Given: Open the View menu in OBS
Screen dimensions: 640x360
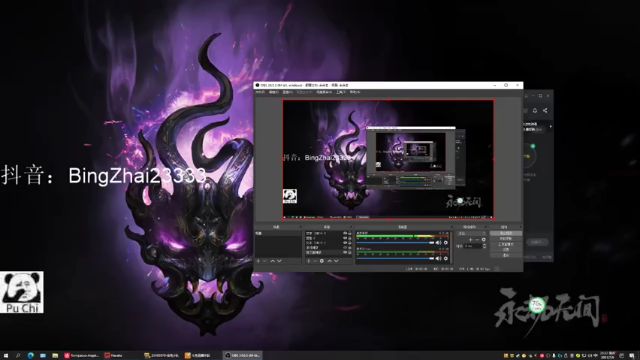Looking at the screenshot, I should coord(287,92).
